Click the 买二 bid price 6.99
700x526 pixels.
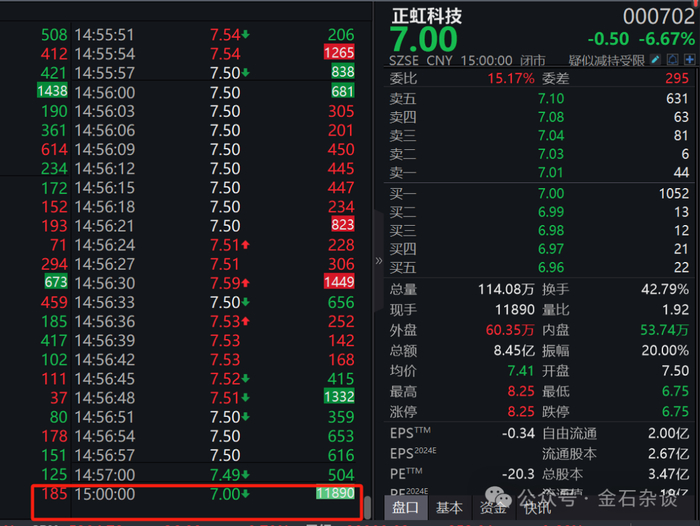coord(551,212)
